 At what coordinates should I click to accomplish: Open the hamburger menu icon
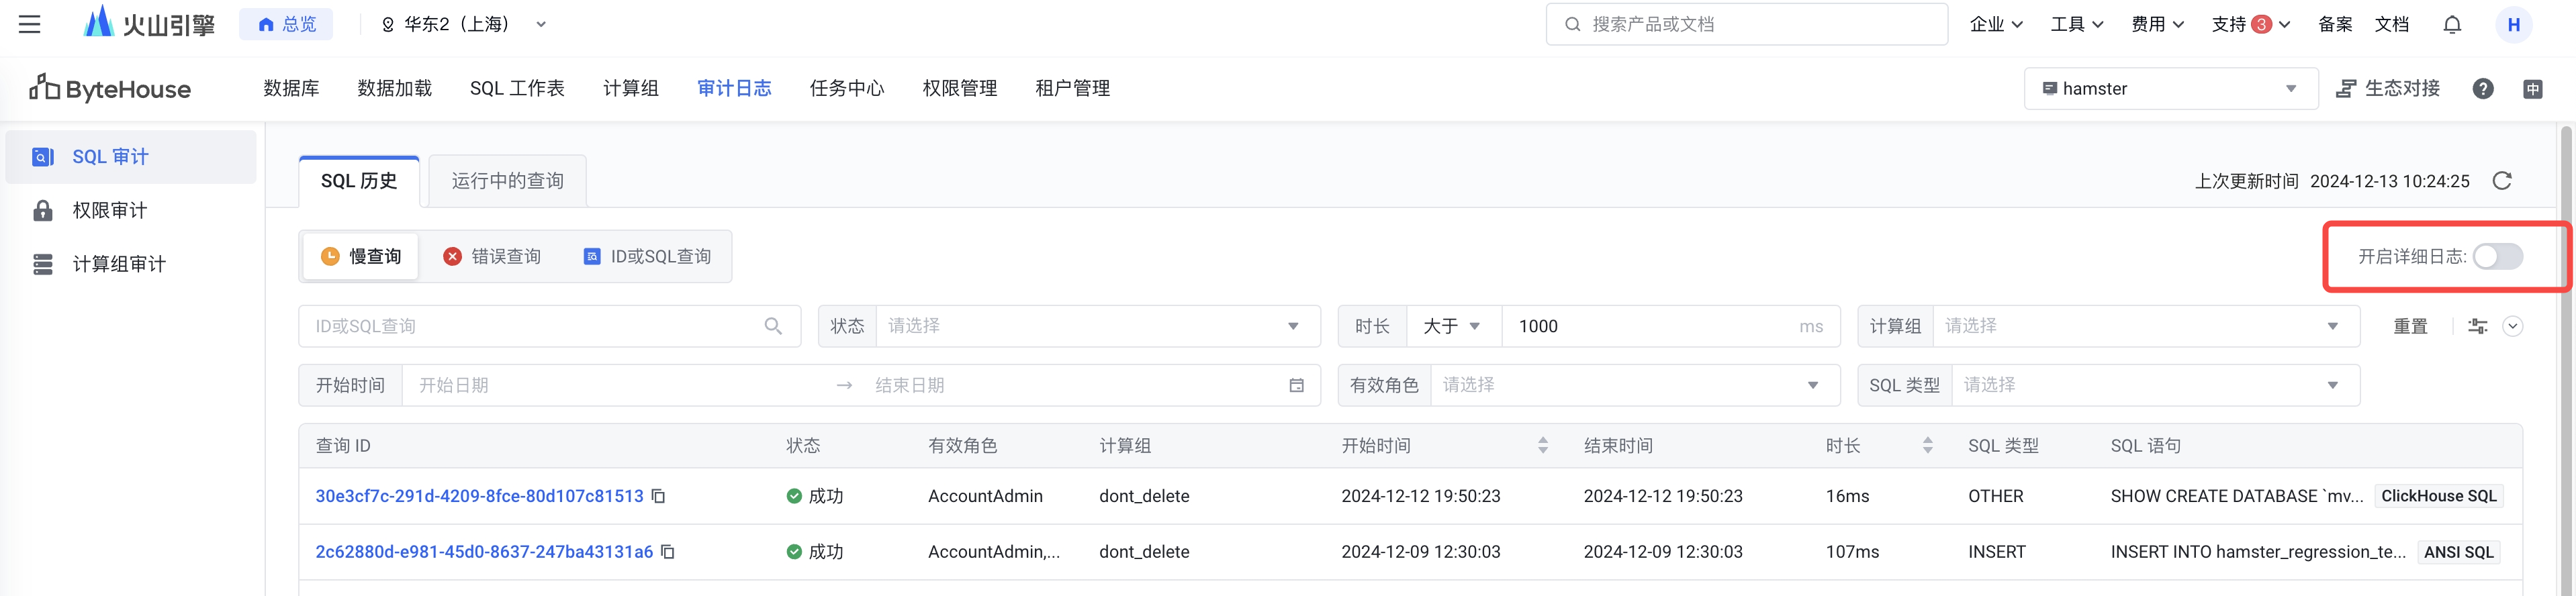(x=30, y=24)
